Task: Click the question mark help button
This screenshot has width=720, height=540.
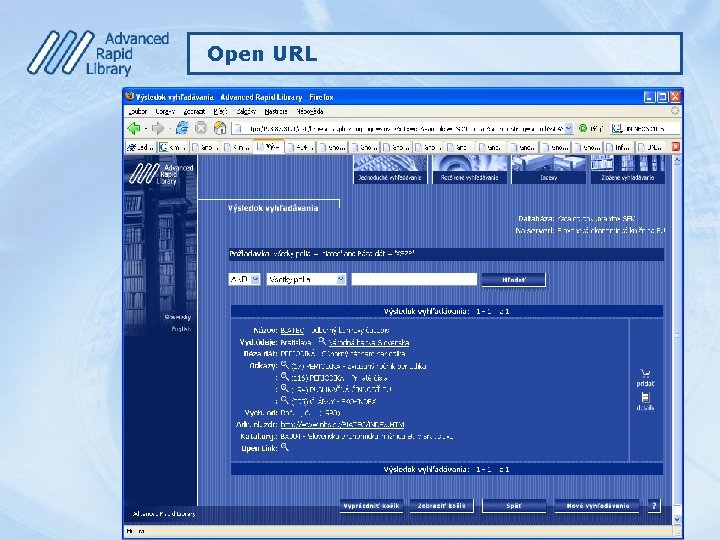Action: (654, 506)
